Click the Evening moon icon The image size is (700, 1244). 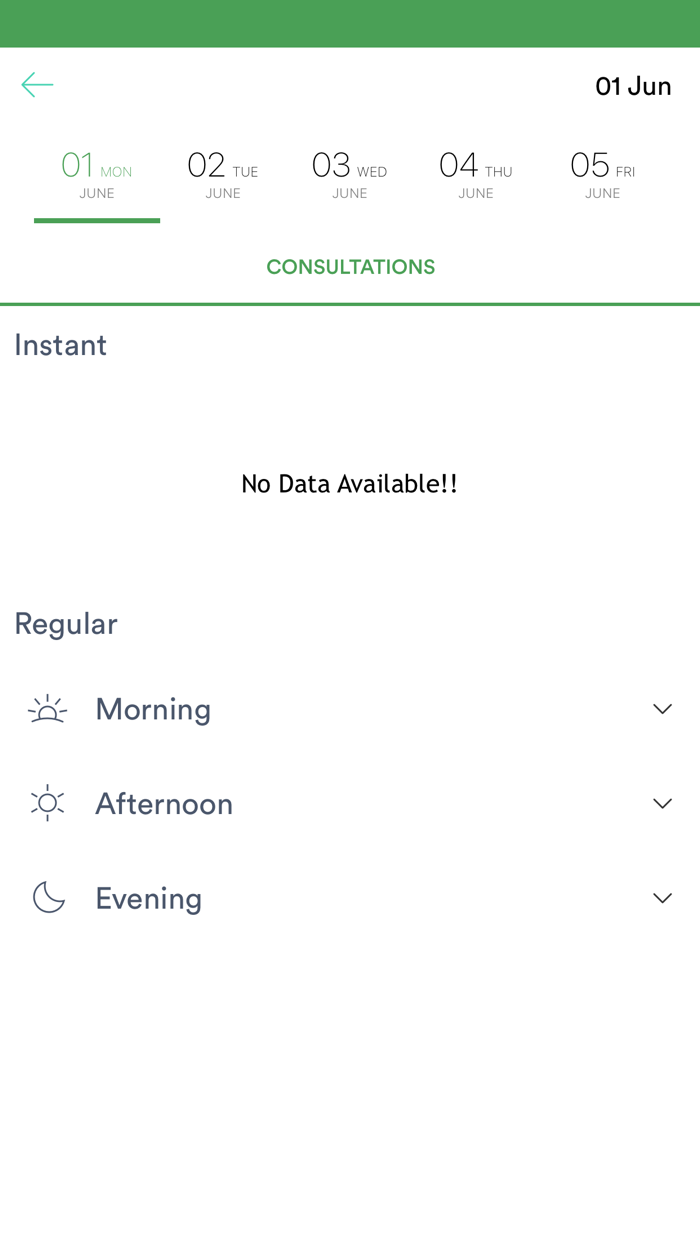(48, 898)
